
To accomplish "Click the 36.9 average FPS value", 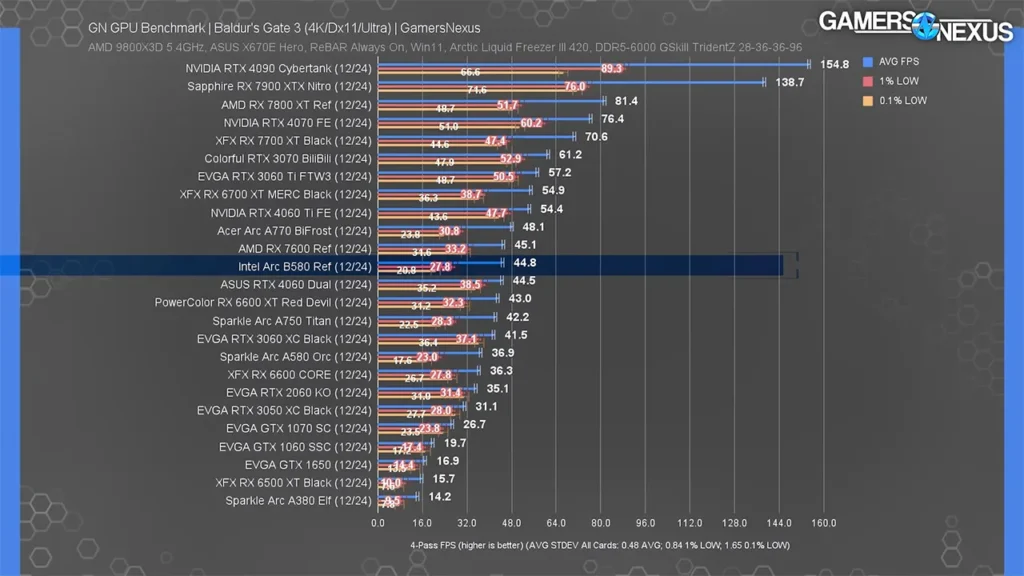I will [503, 353].
